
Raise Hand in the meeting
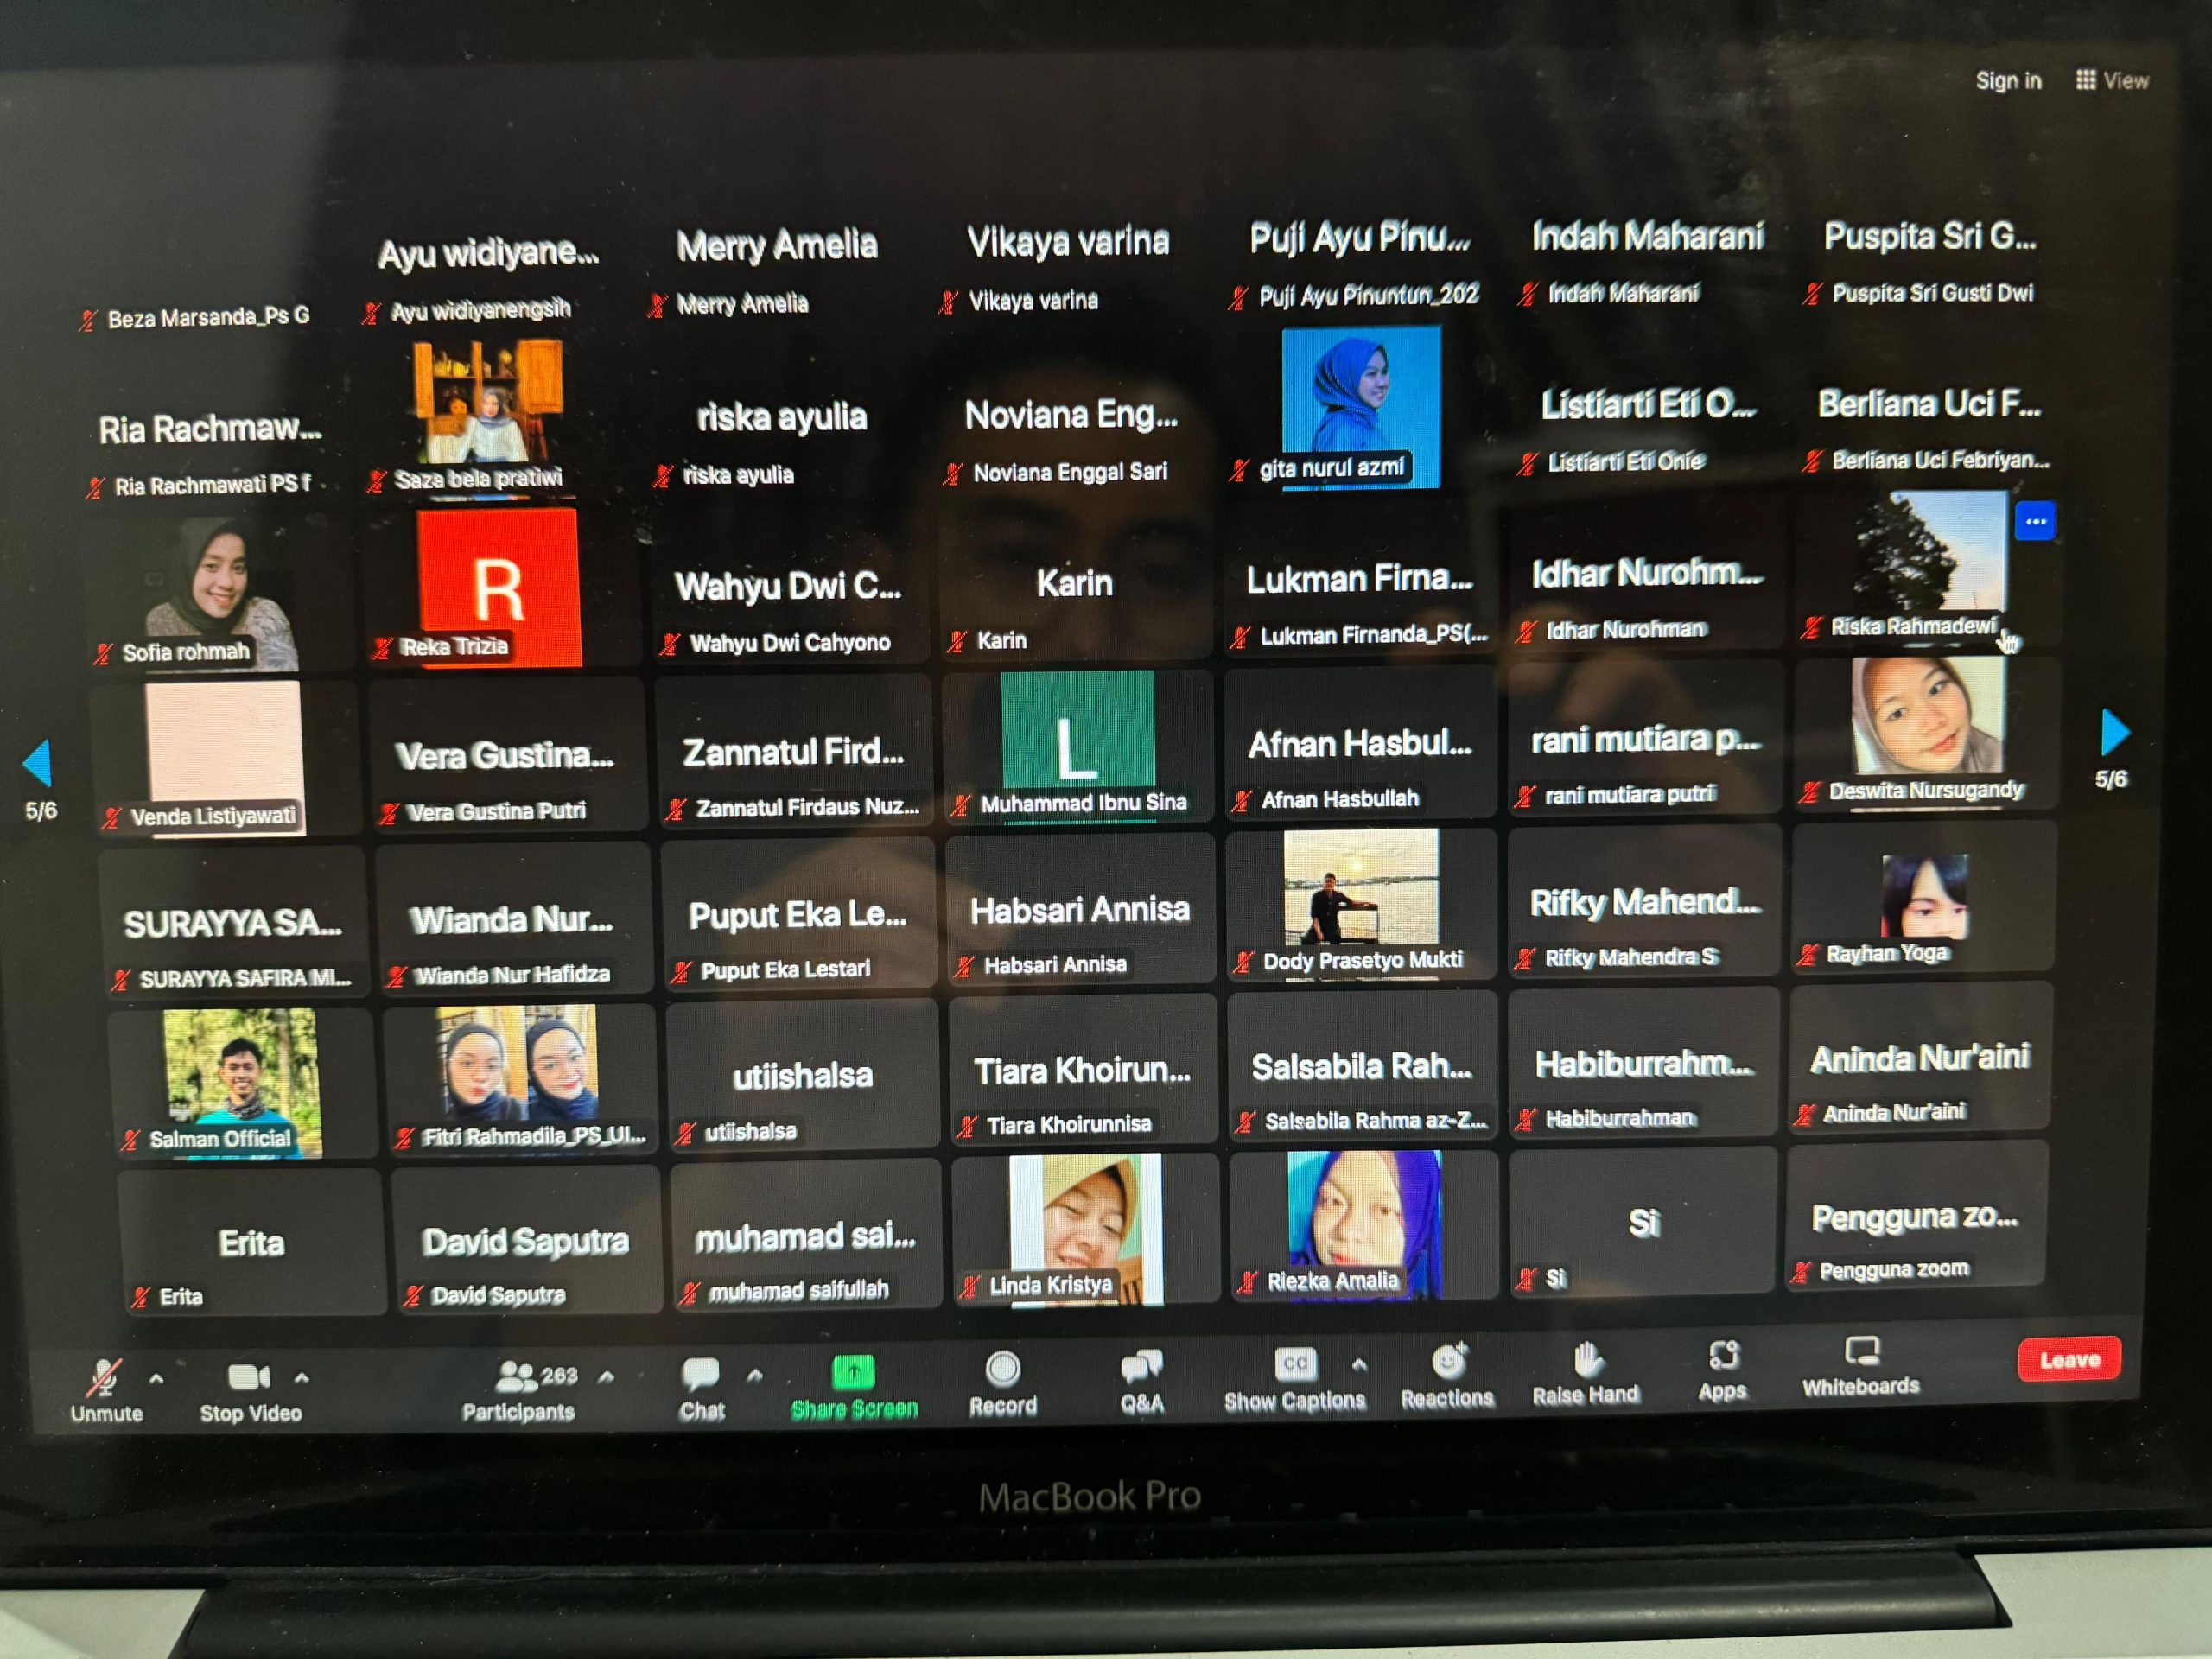[1586, 1369]
